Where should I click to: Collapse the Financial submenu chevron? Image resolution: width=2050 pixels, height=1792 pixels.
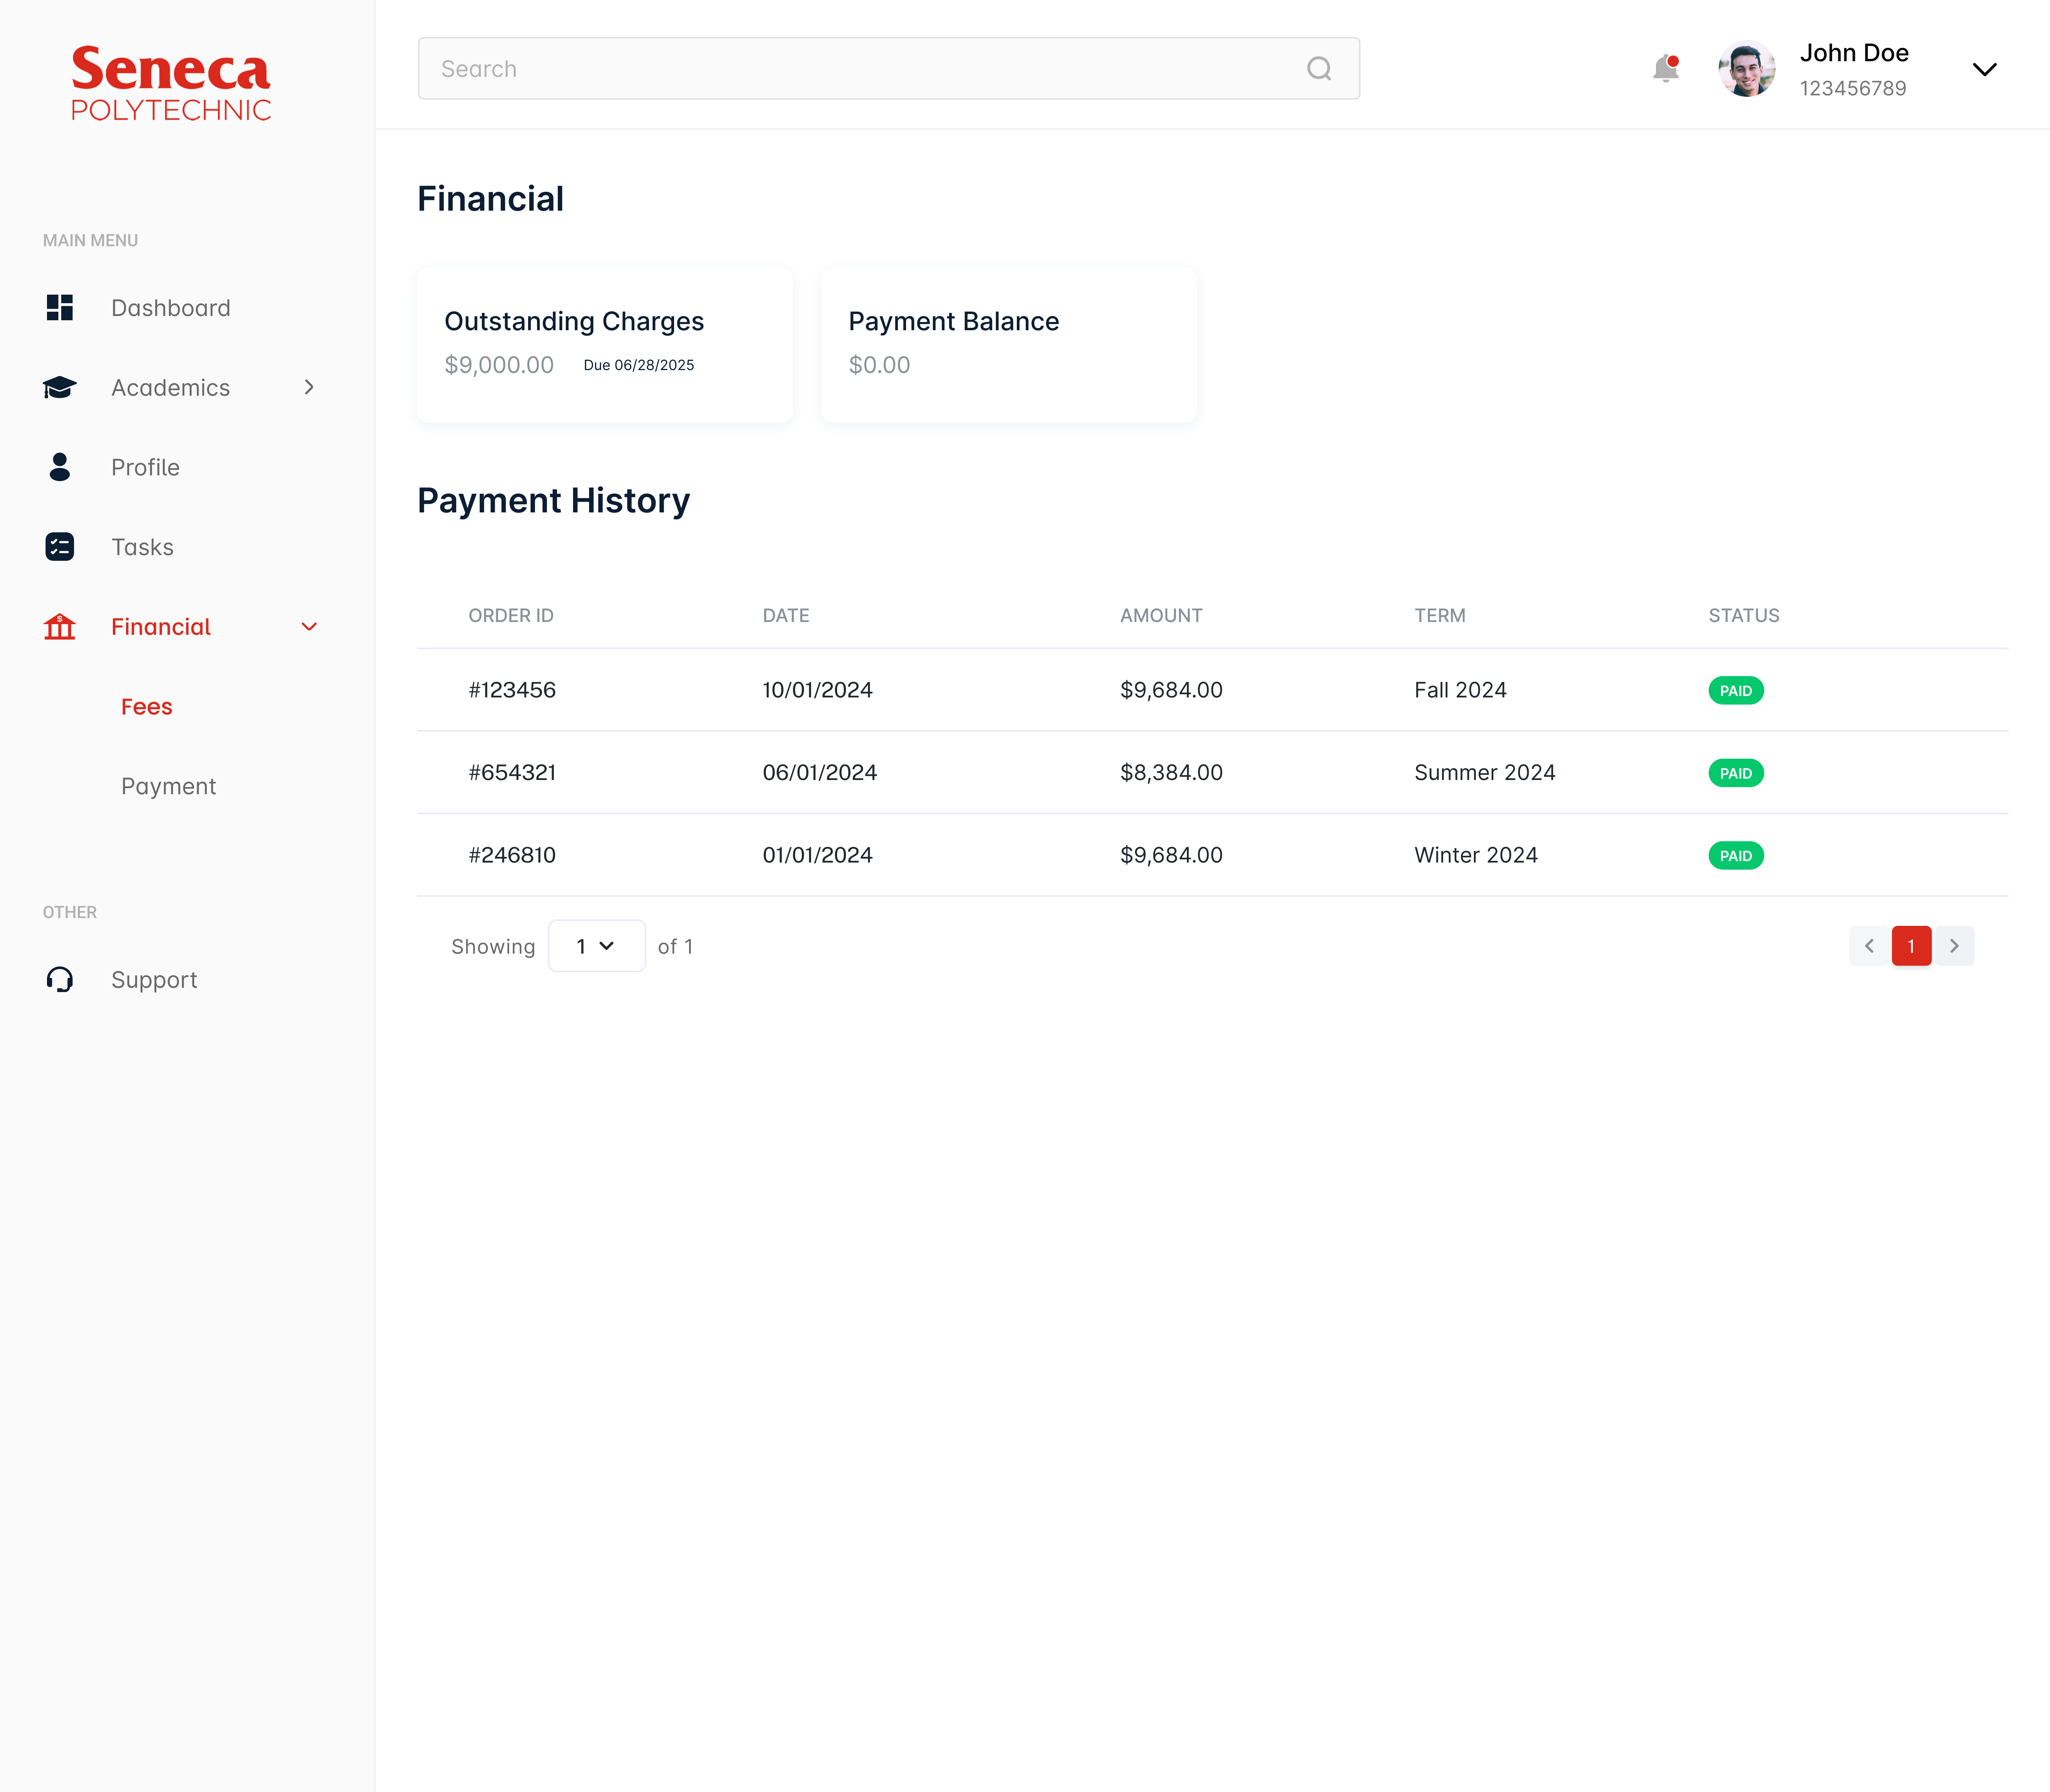click(x=309, y=627)
